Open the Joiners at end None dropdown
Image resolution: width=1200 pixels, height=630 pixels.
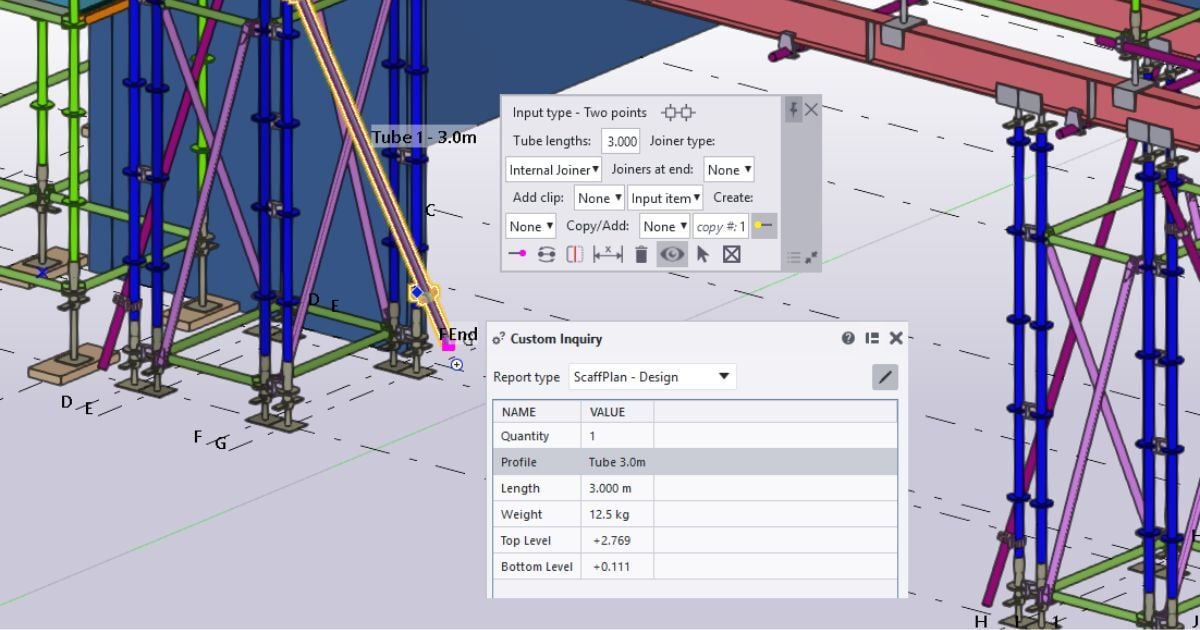pos(729,169)
